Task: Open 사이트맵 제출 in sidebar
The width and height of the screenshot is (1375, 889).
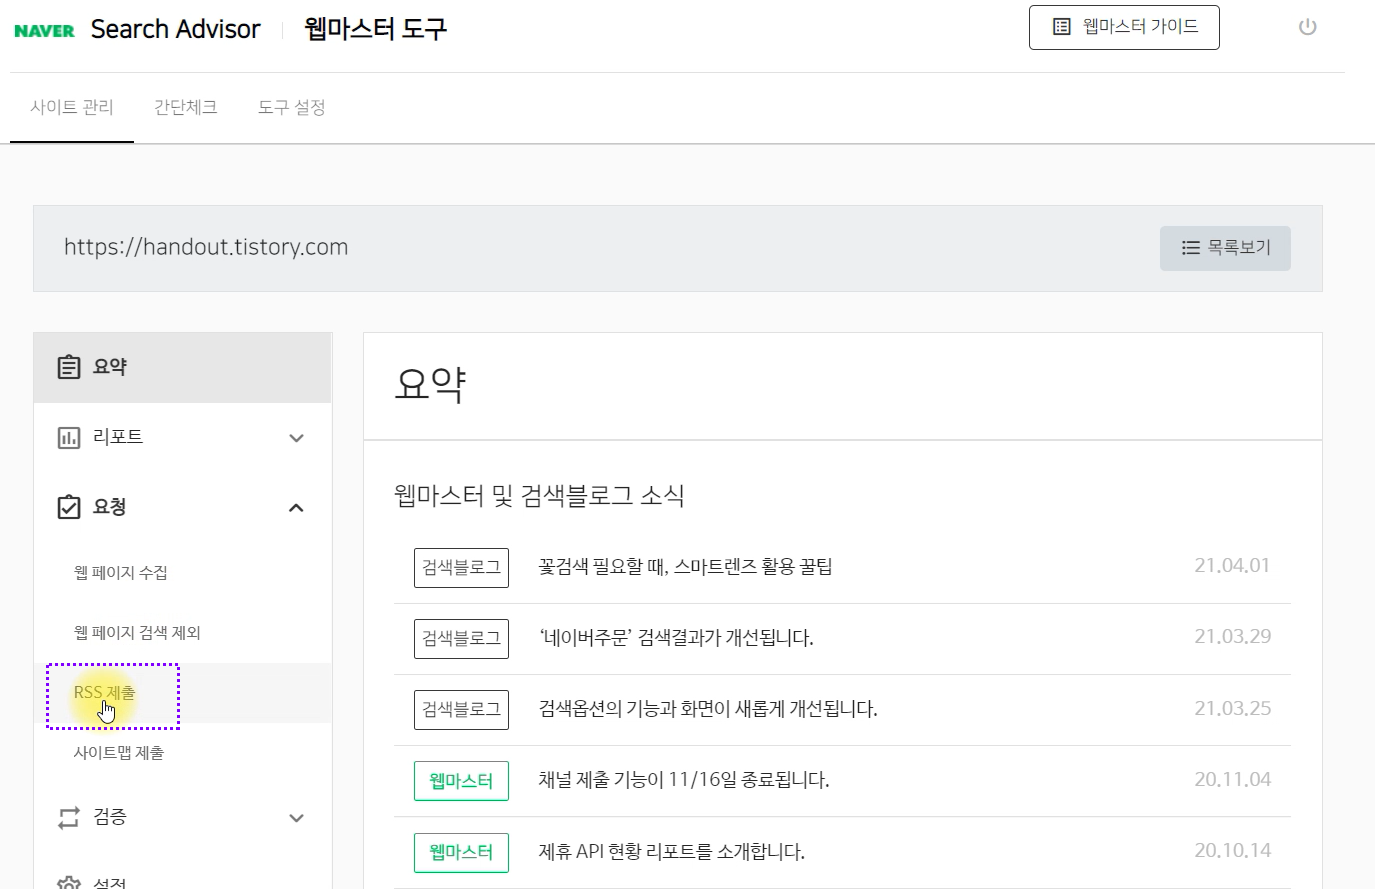Action: pyautogui.click(x=119, y=753)
